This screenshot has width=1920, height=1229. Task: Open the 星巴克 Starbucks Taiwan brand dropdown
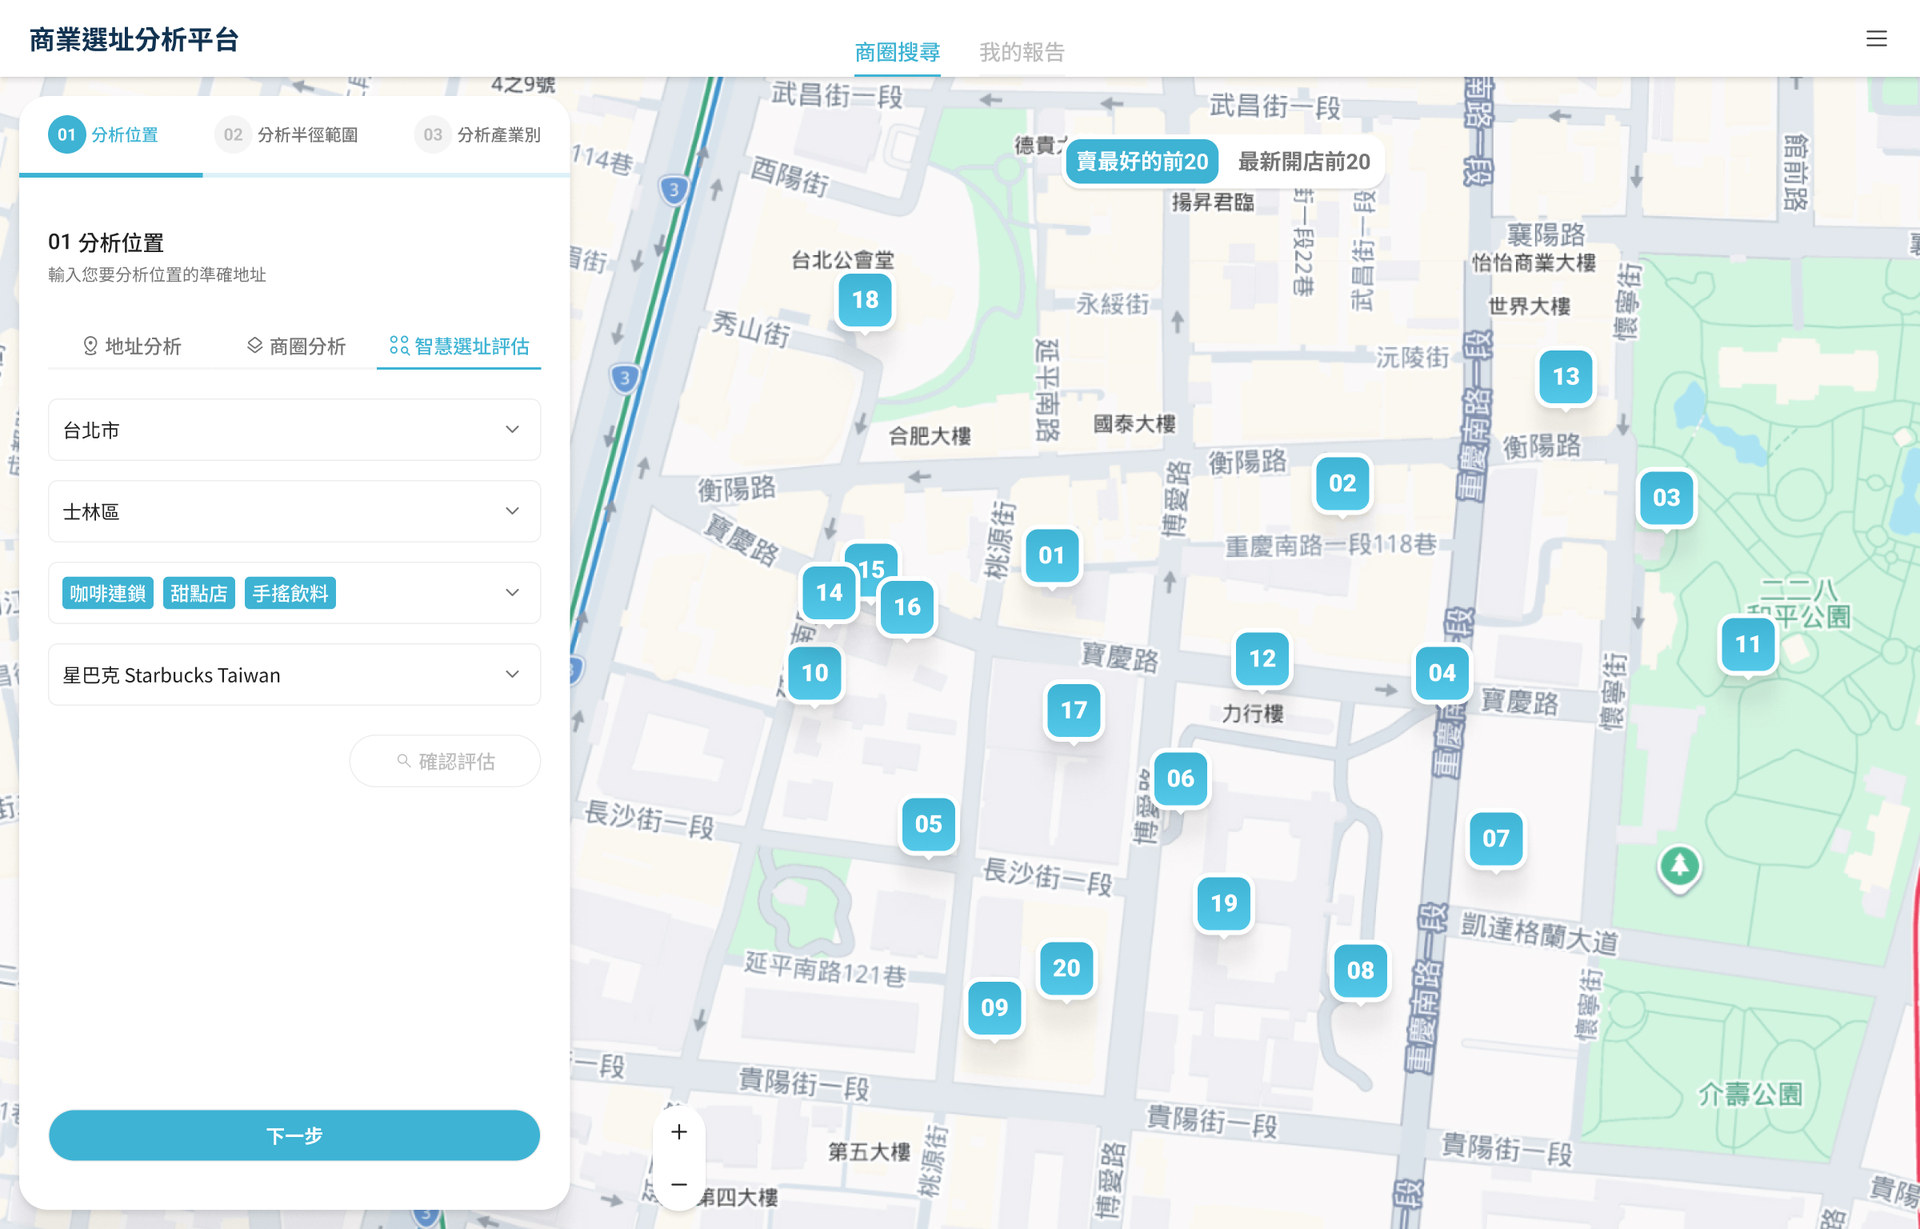tap(294, 675)
